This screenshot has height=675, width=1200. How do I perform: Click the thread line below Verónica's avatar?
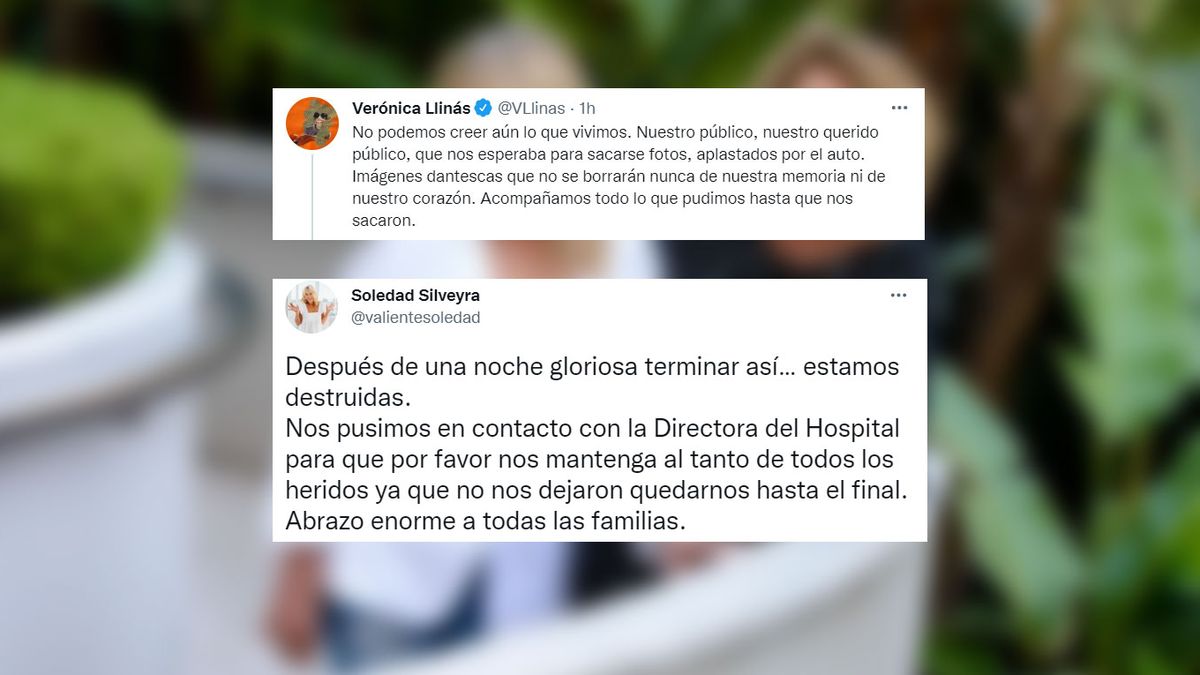tap(312, 197)
